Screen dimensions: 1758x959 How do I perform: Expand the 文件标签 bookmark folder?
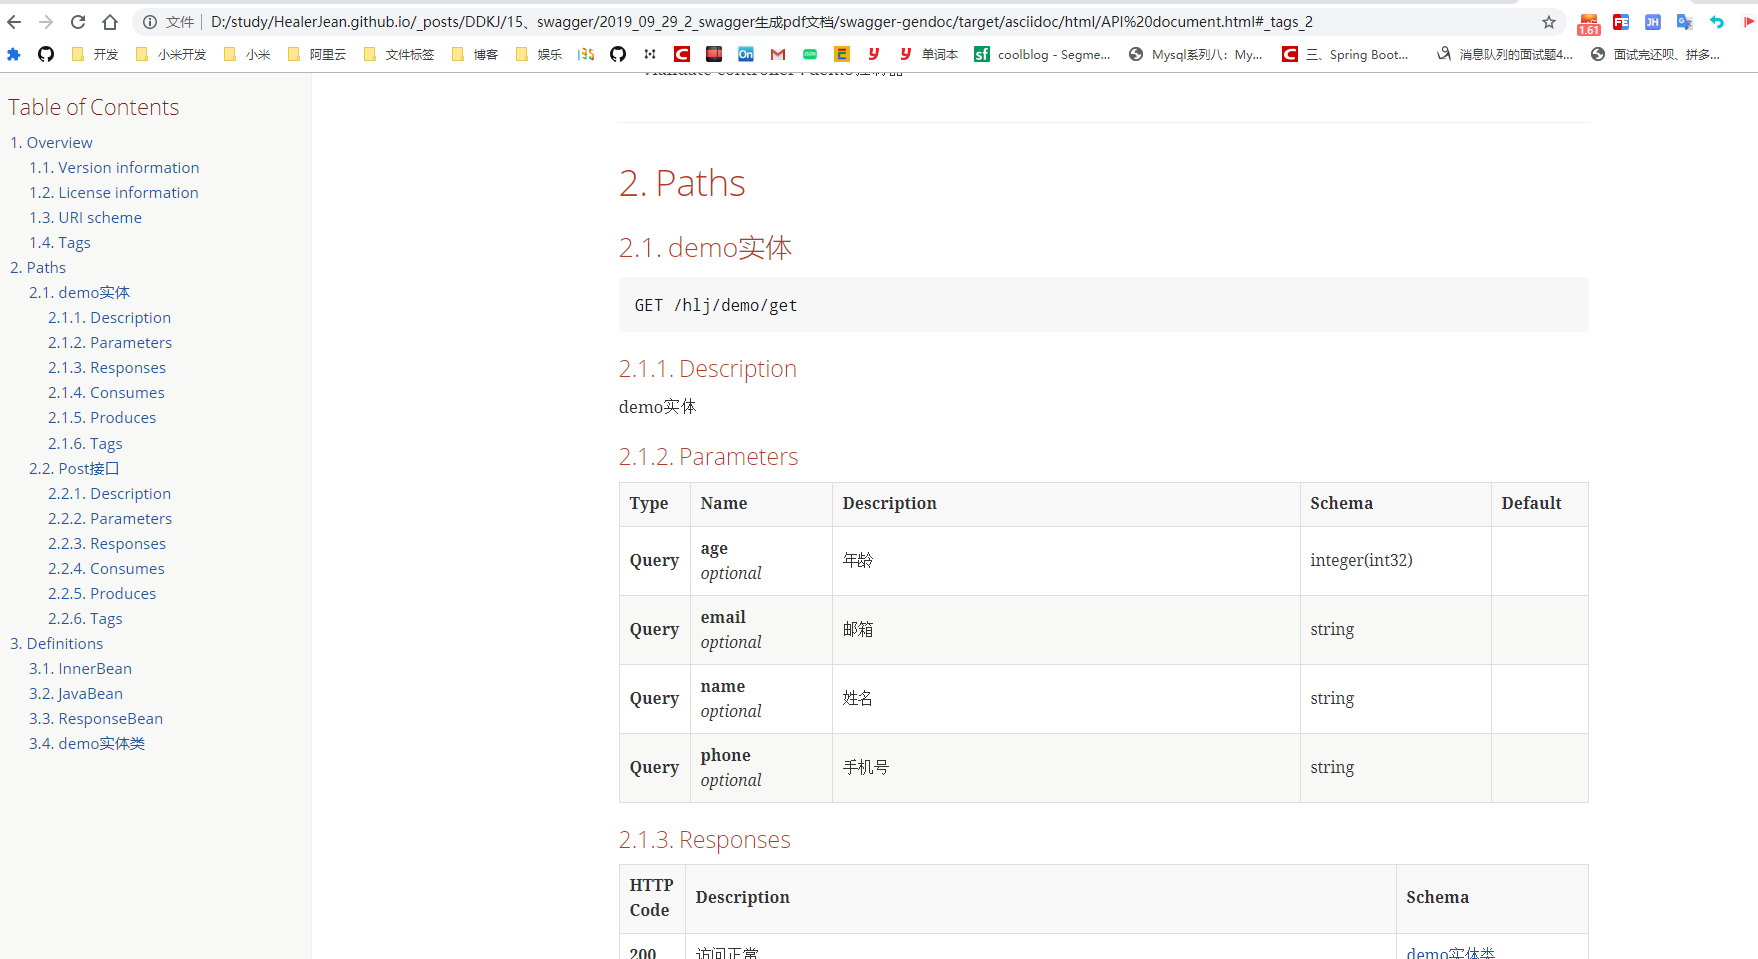399,54
